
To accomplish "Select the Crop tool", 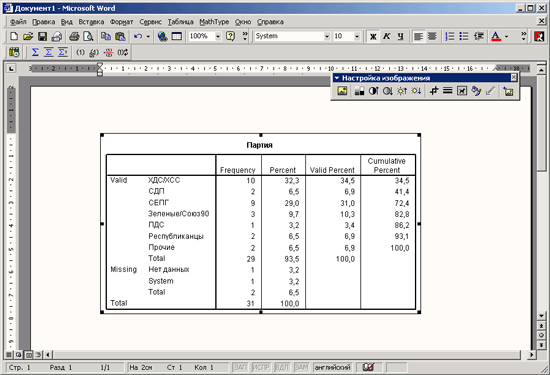I will [x=434, y=91].
